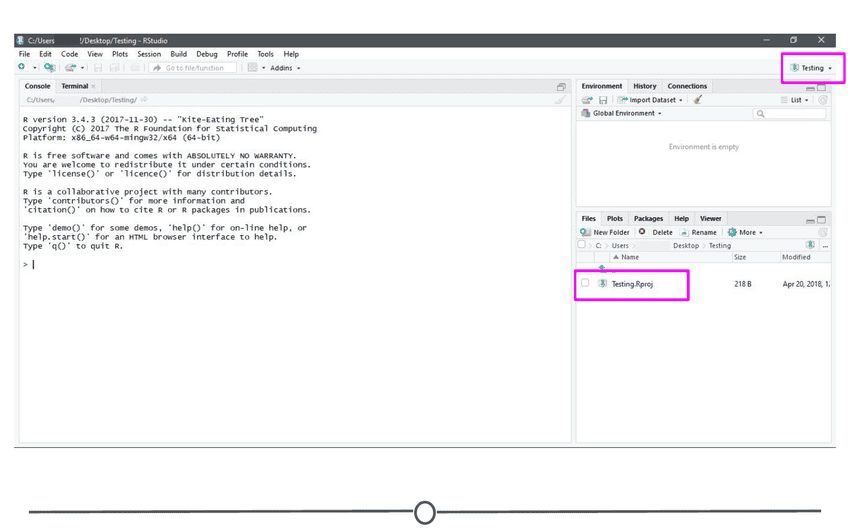Image resolution: width=850 pixels, height=532 pixels.
Task: Open the Testing project menu
Action: coord(812,68)
